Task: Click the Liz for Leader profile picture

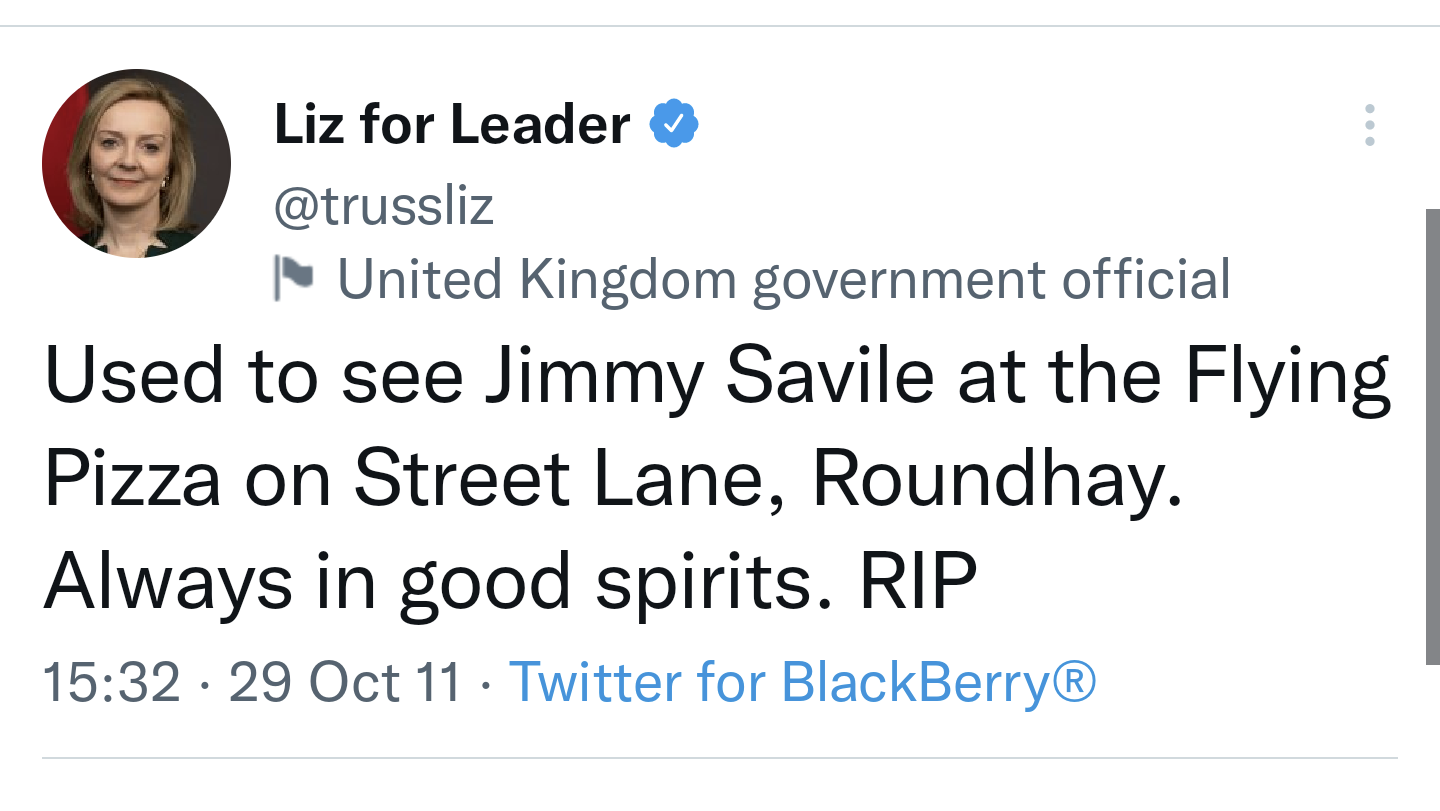Action: click(136, 164)
